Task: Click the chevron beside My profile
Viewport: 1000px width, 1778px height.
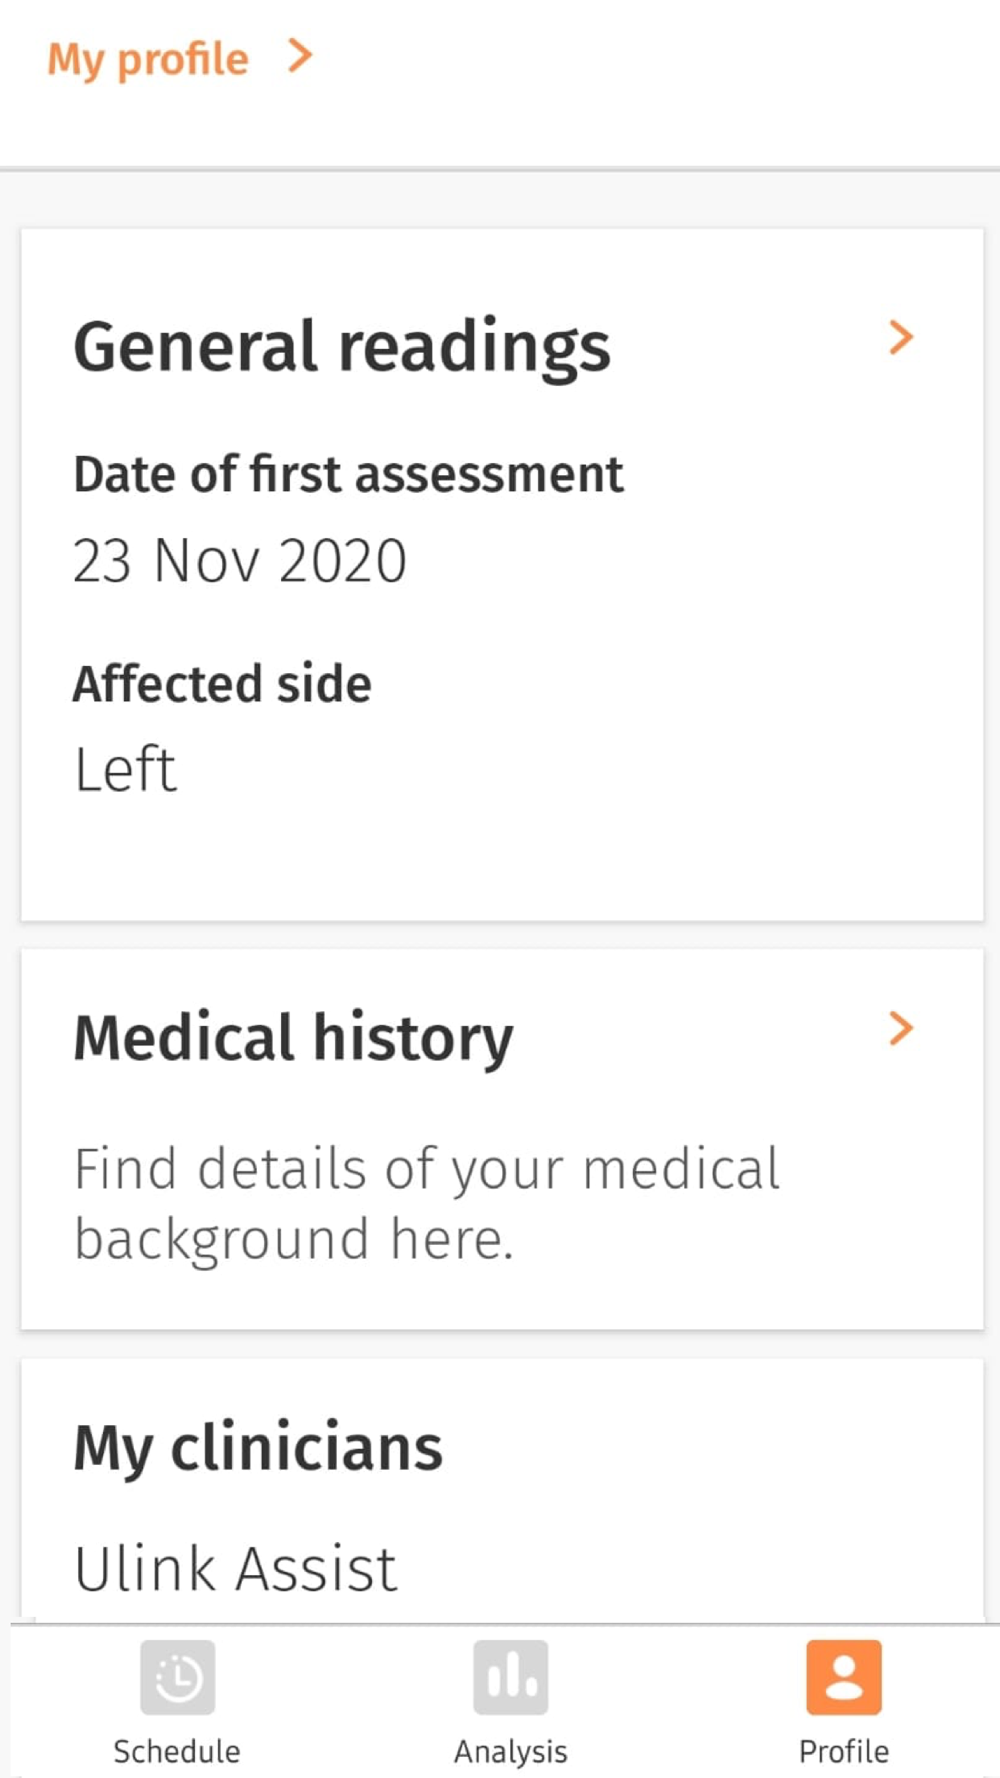Action: 300,56
